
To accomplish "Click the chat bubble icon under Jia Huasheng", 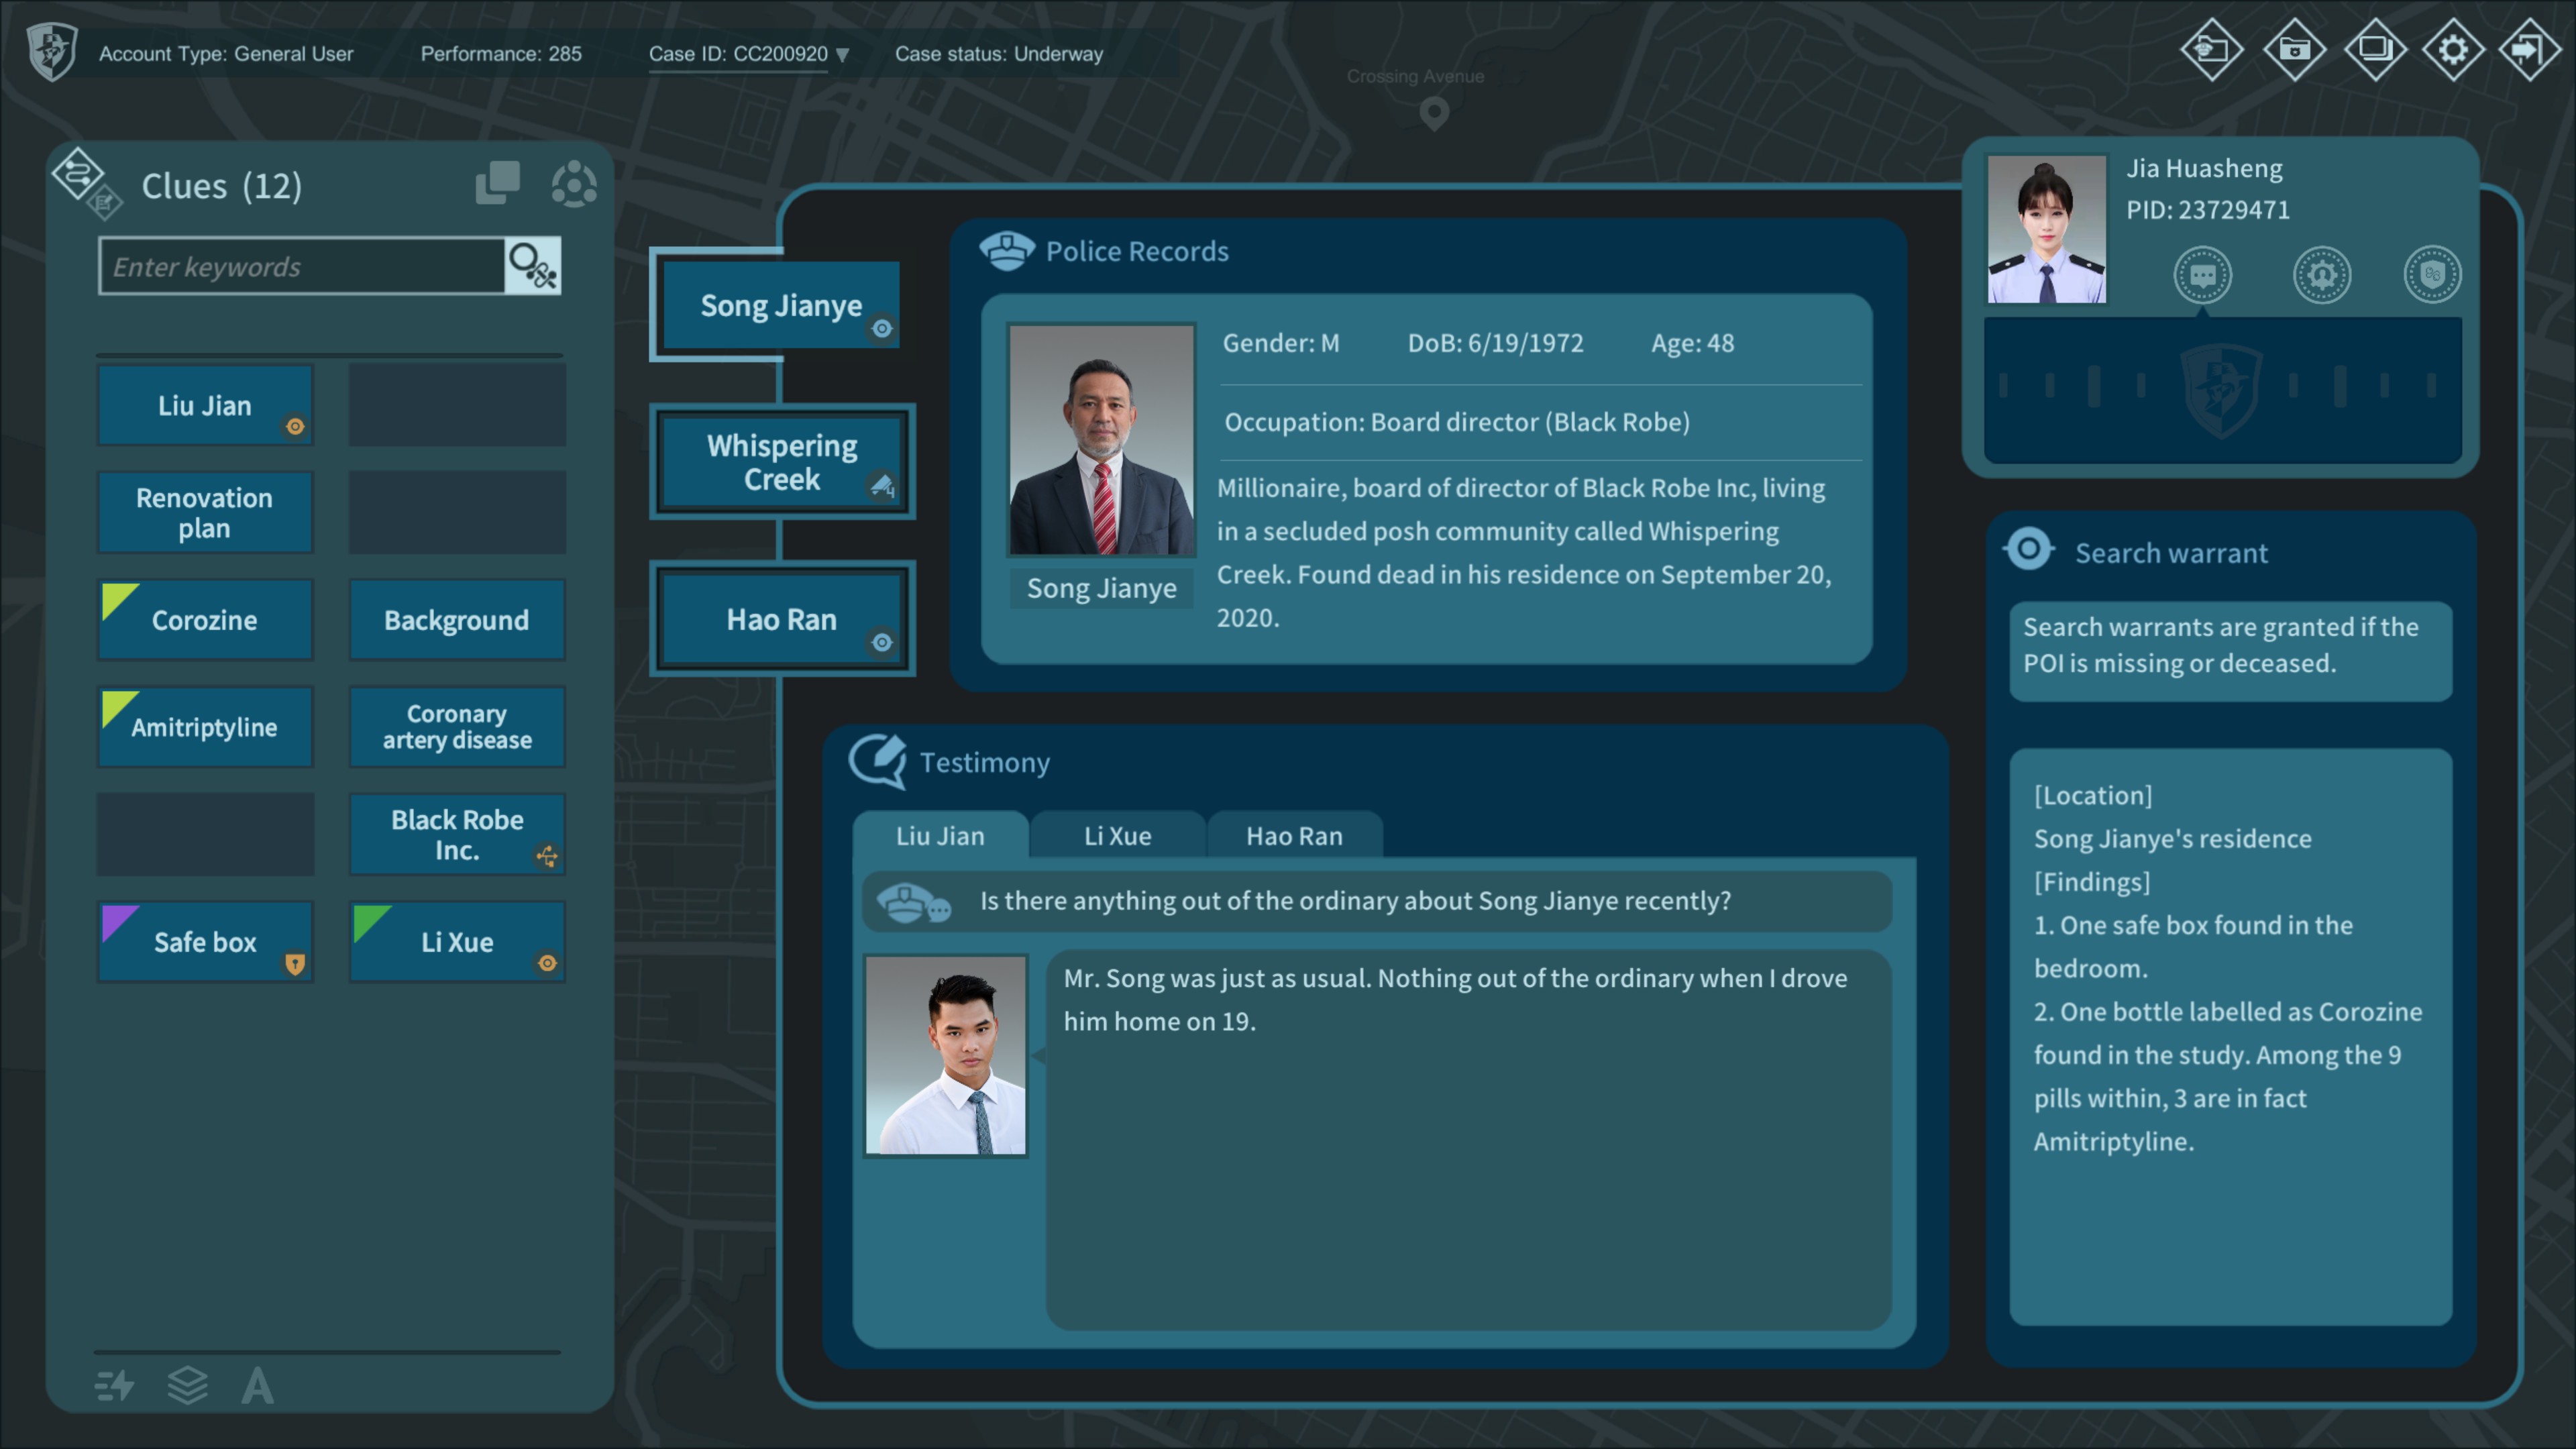I will (x=2203, y=275).
